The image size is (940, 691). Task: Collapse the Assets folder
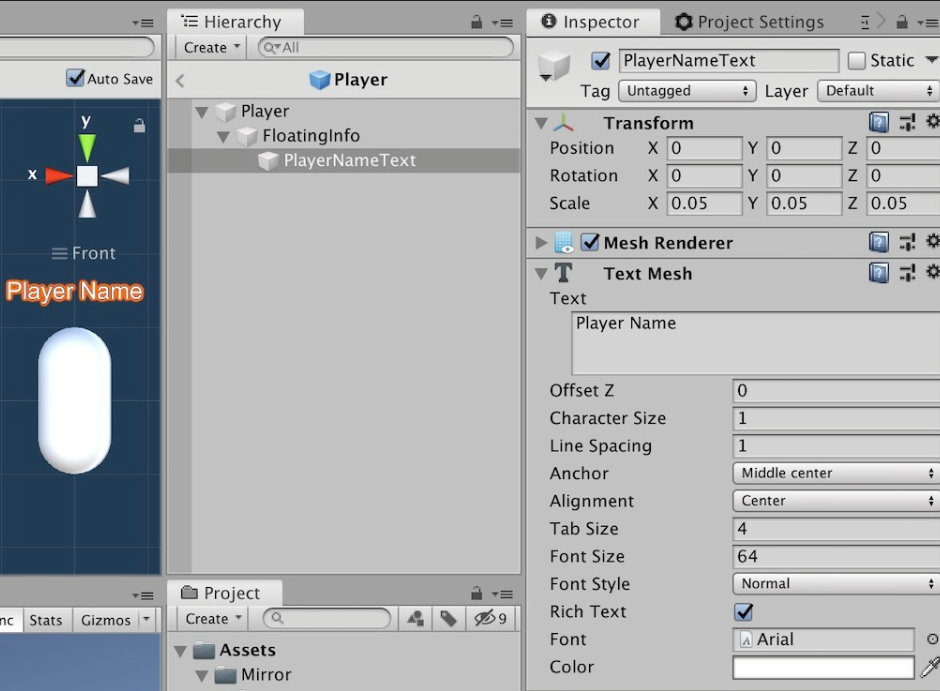click(180, 651)
